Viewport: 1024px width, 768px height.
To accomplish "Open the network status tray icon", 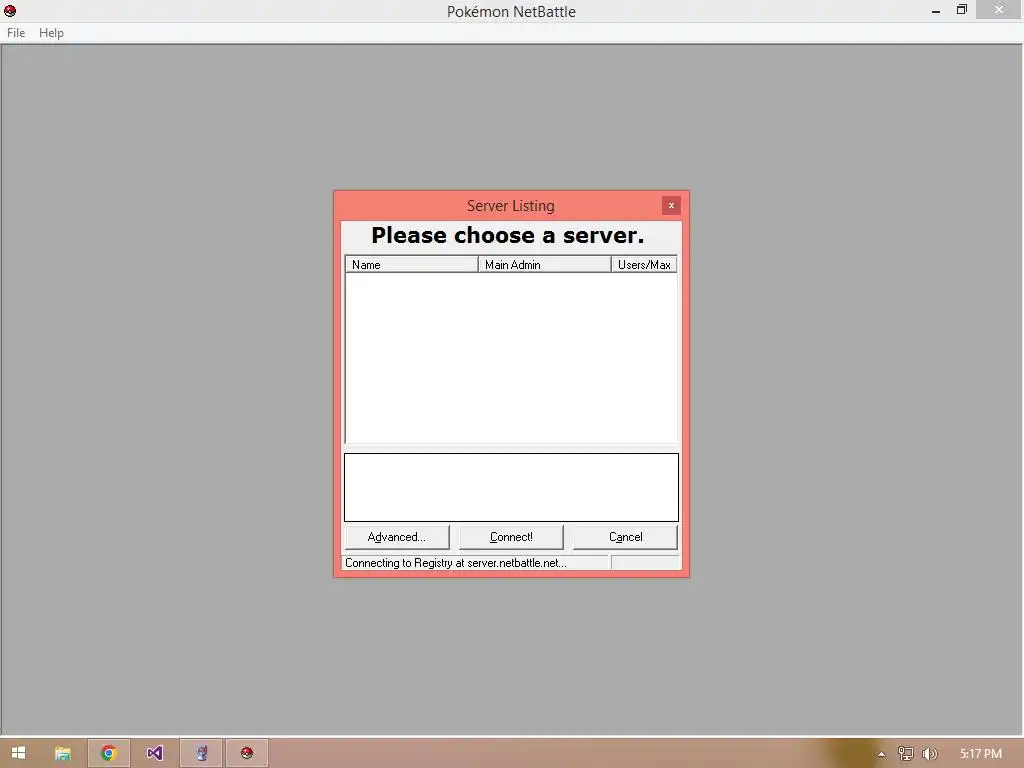I will pyautogui.click(x=905, y=754).
